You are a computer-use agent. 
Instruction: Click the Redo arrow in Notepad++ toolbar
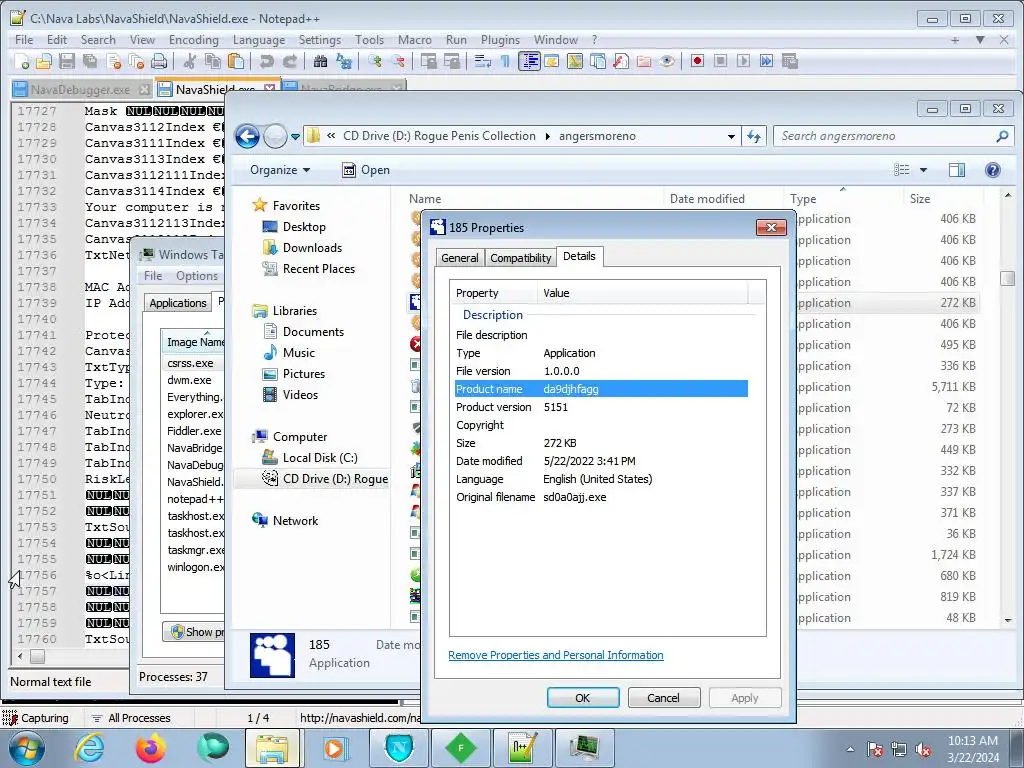click(x=289, y=61)
